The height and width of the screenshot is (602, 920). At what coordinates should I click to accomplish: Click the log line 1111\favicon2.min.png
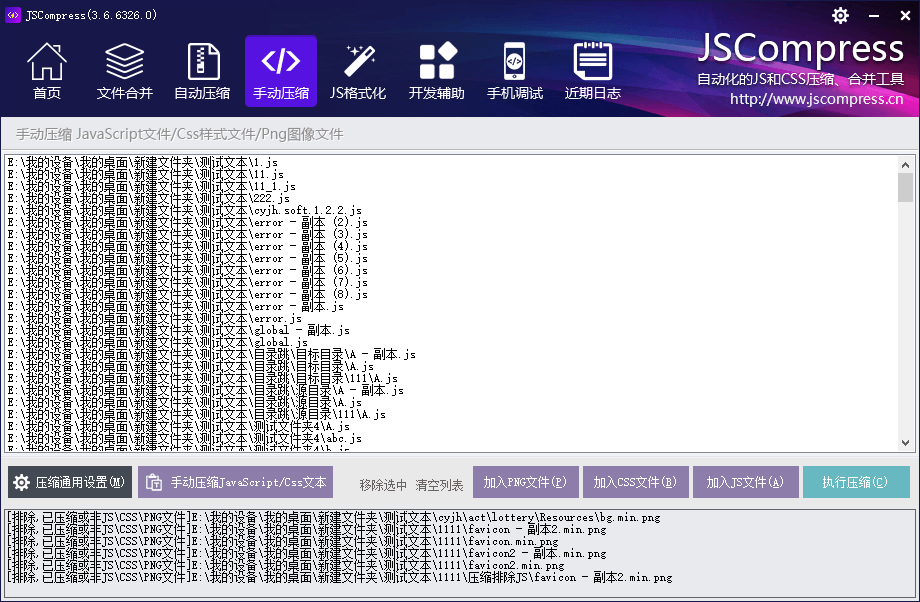(285, 566)
